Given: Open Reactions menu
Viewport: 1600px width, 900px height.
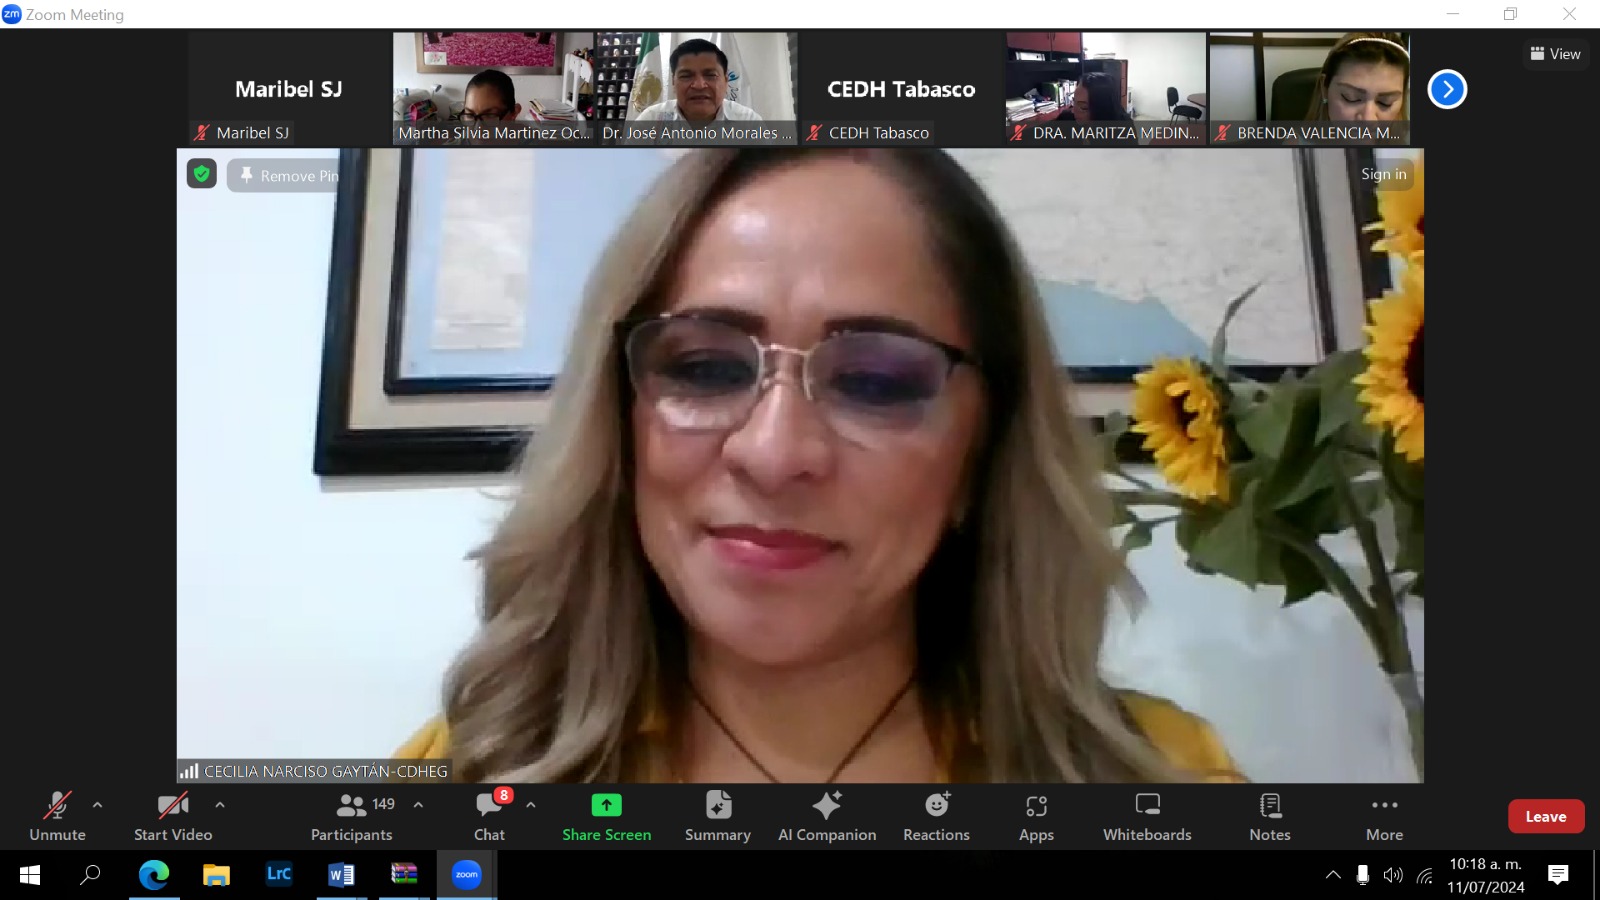Looking at the screenshot, I should tap(937, 816).
